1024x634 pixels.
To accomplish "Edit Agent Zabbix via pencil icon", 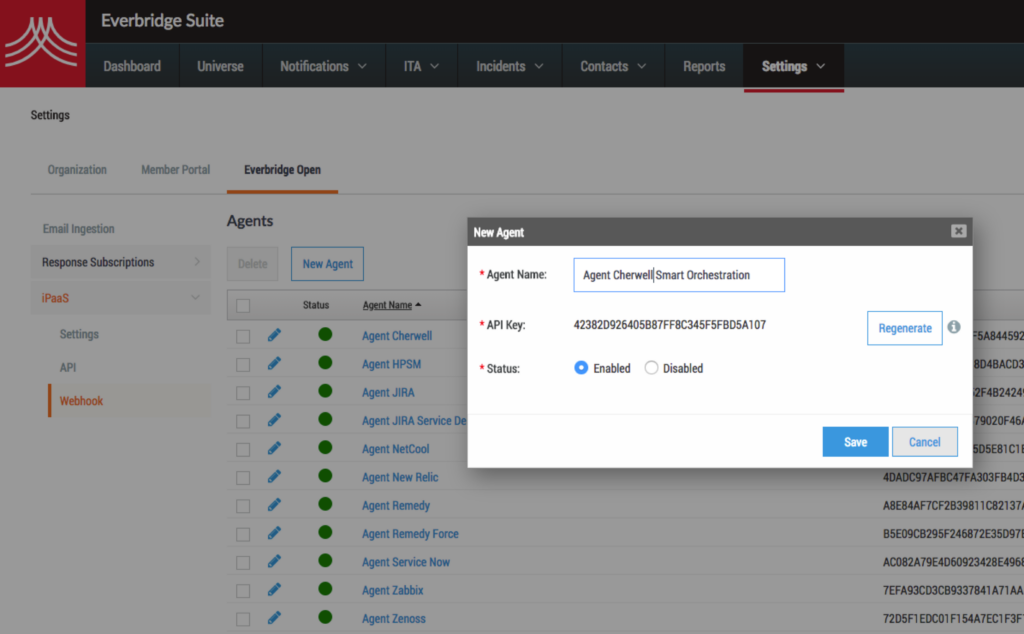I will point(274,590).
